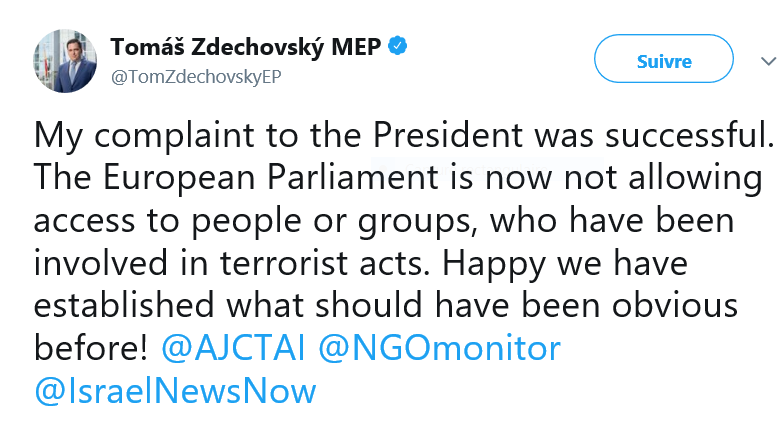781x431 pixels.
Task: Visit the @NGOmonitor mention link
Action: [440, 348]
